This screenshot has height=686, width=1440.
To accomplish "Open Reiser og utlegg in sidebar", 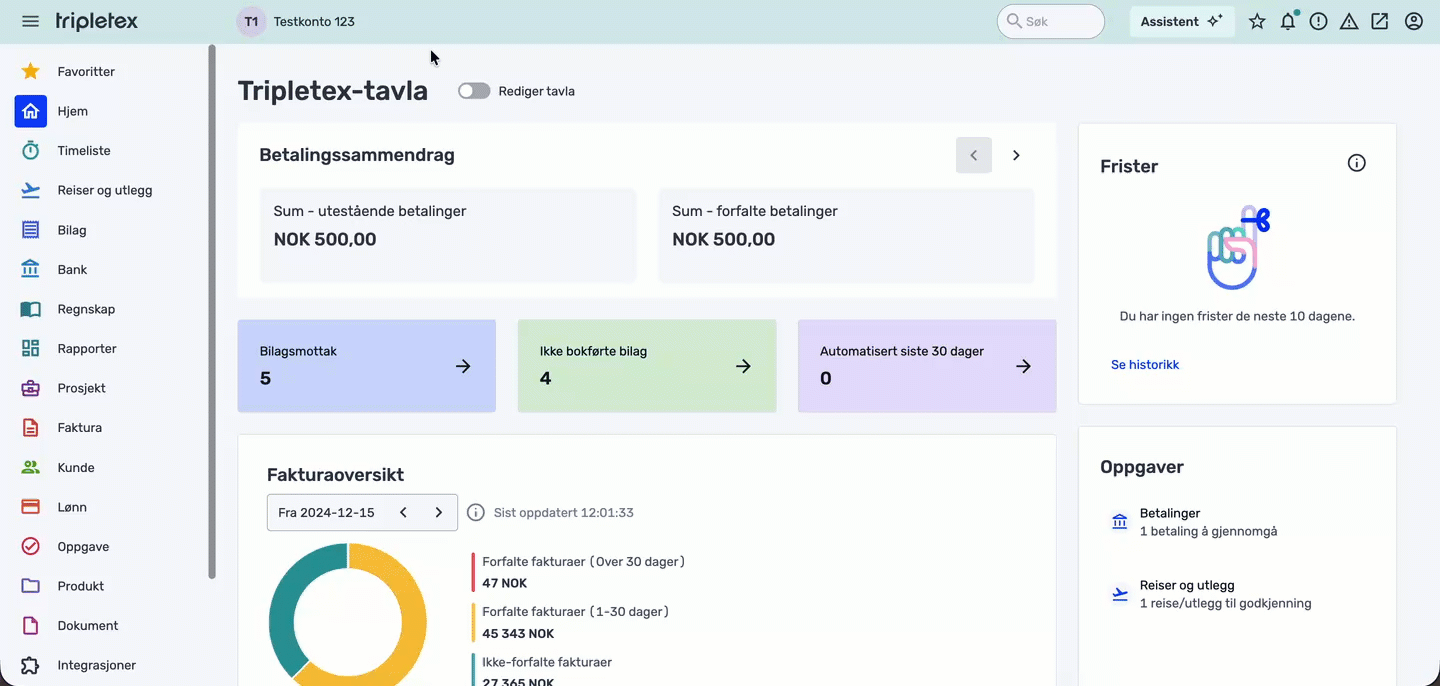I will tap(105, 190).
